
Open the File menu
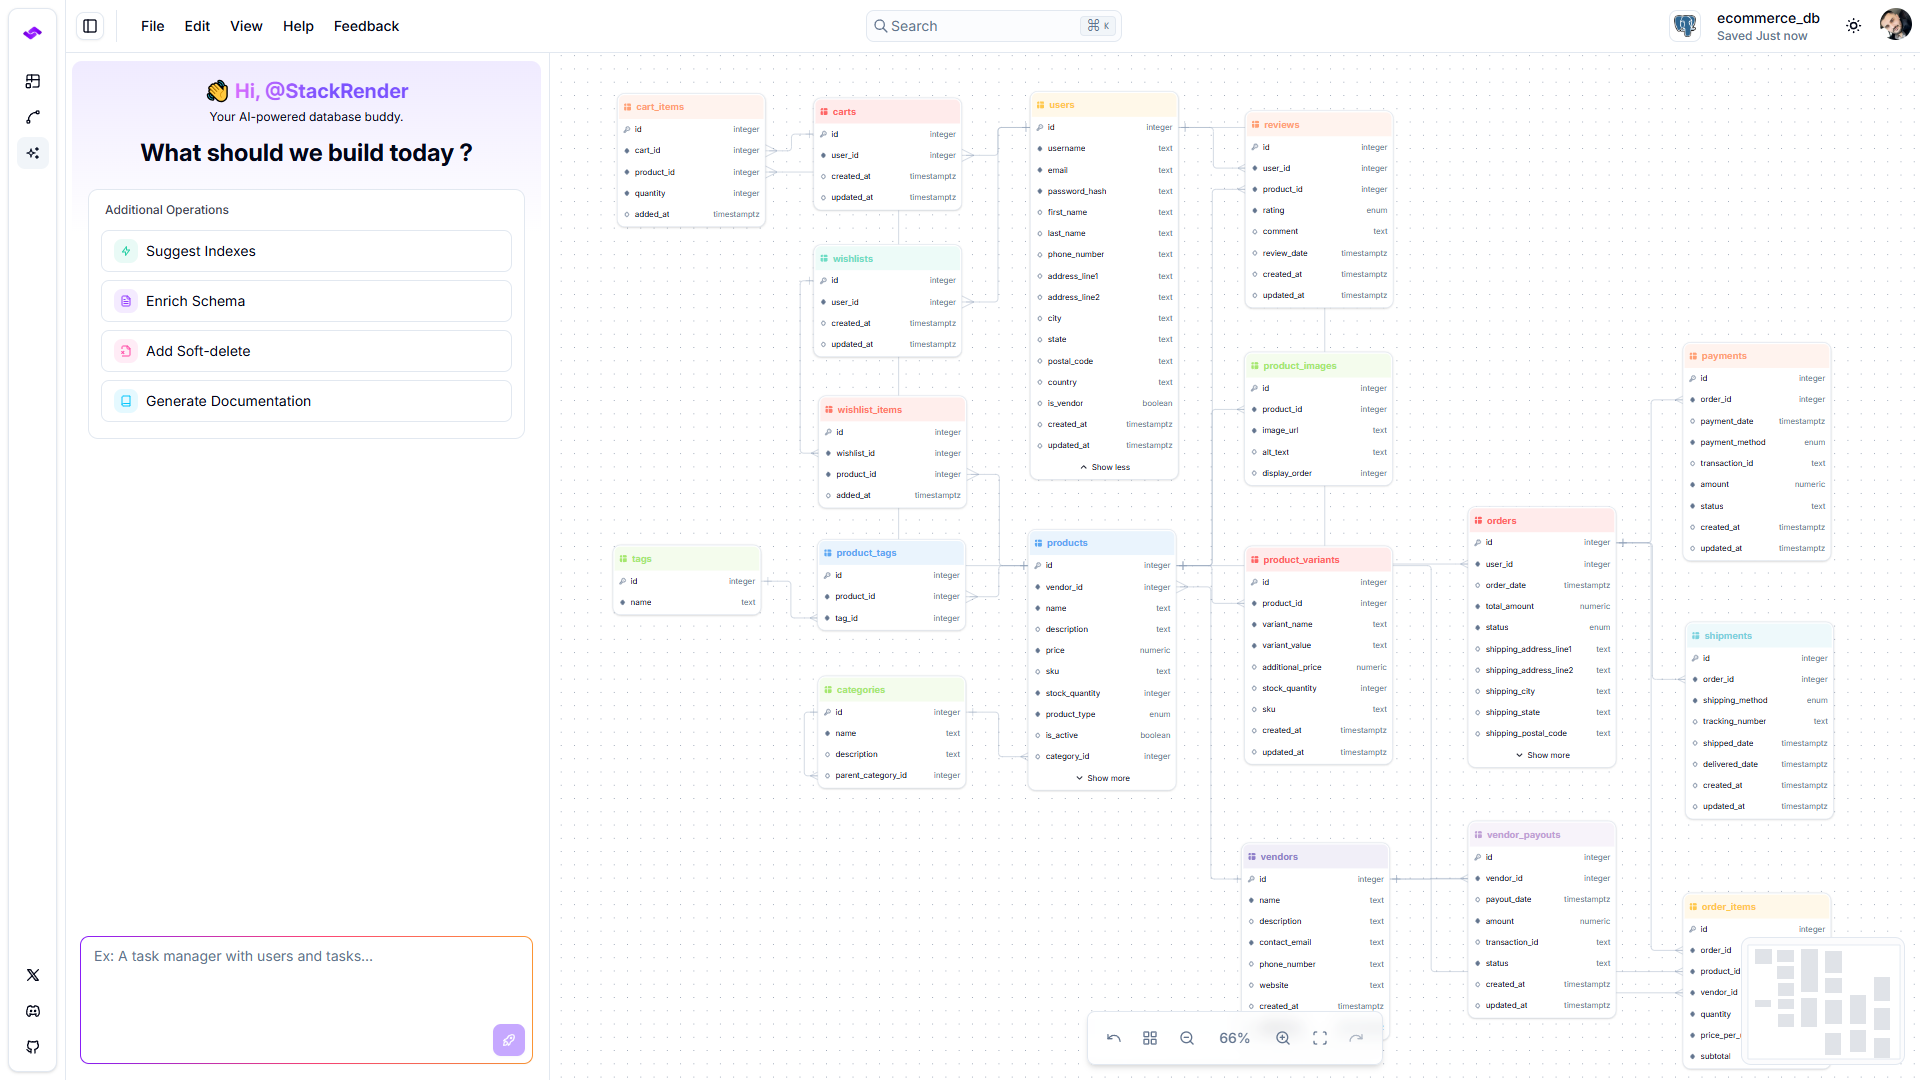(x=152, y=26)
